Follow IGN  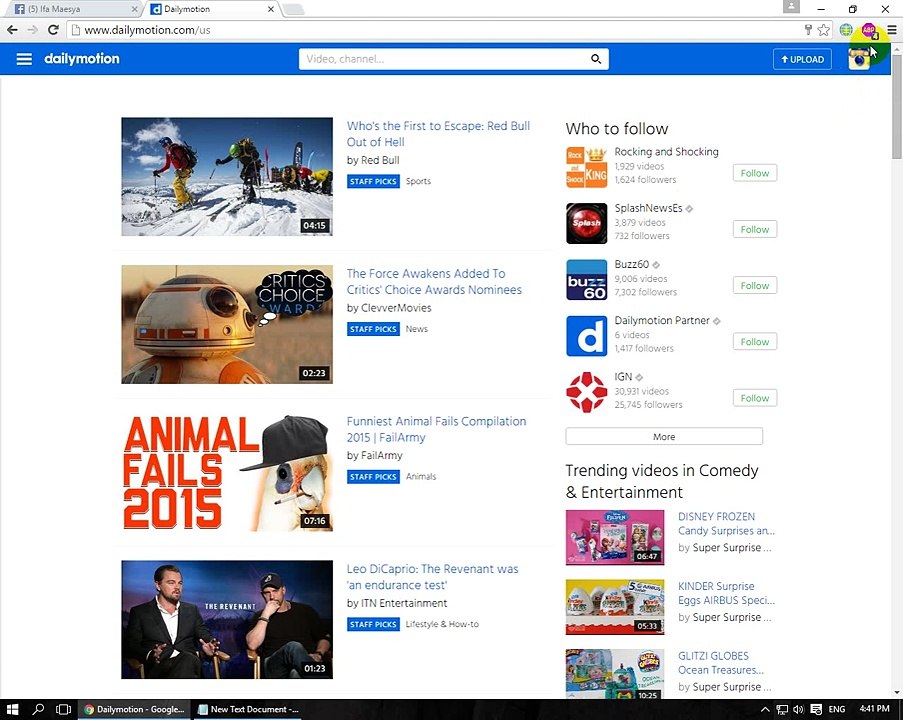[x=754, y=398]
